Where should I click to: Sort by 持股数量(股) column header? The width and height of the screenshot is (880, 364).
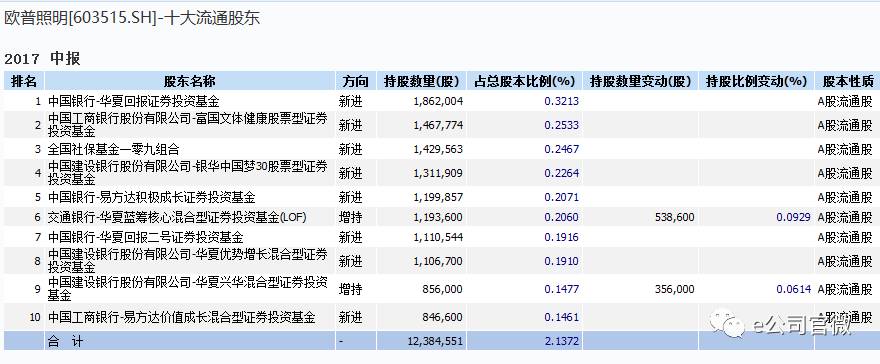click(x=421, y=81)
